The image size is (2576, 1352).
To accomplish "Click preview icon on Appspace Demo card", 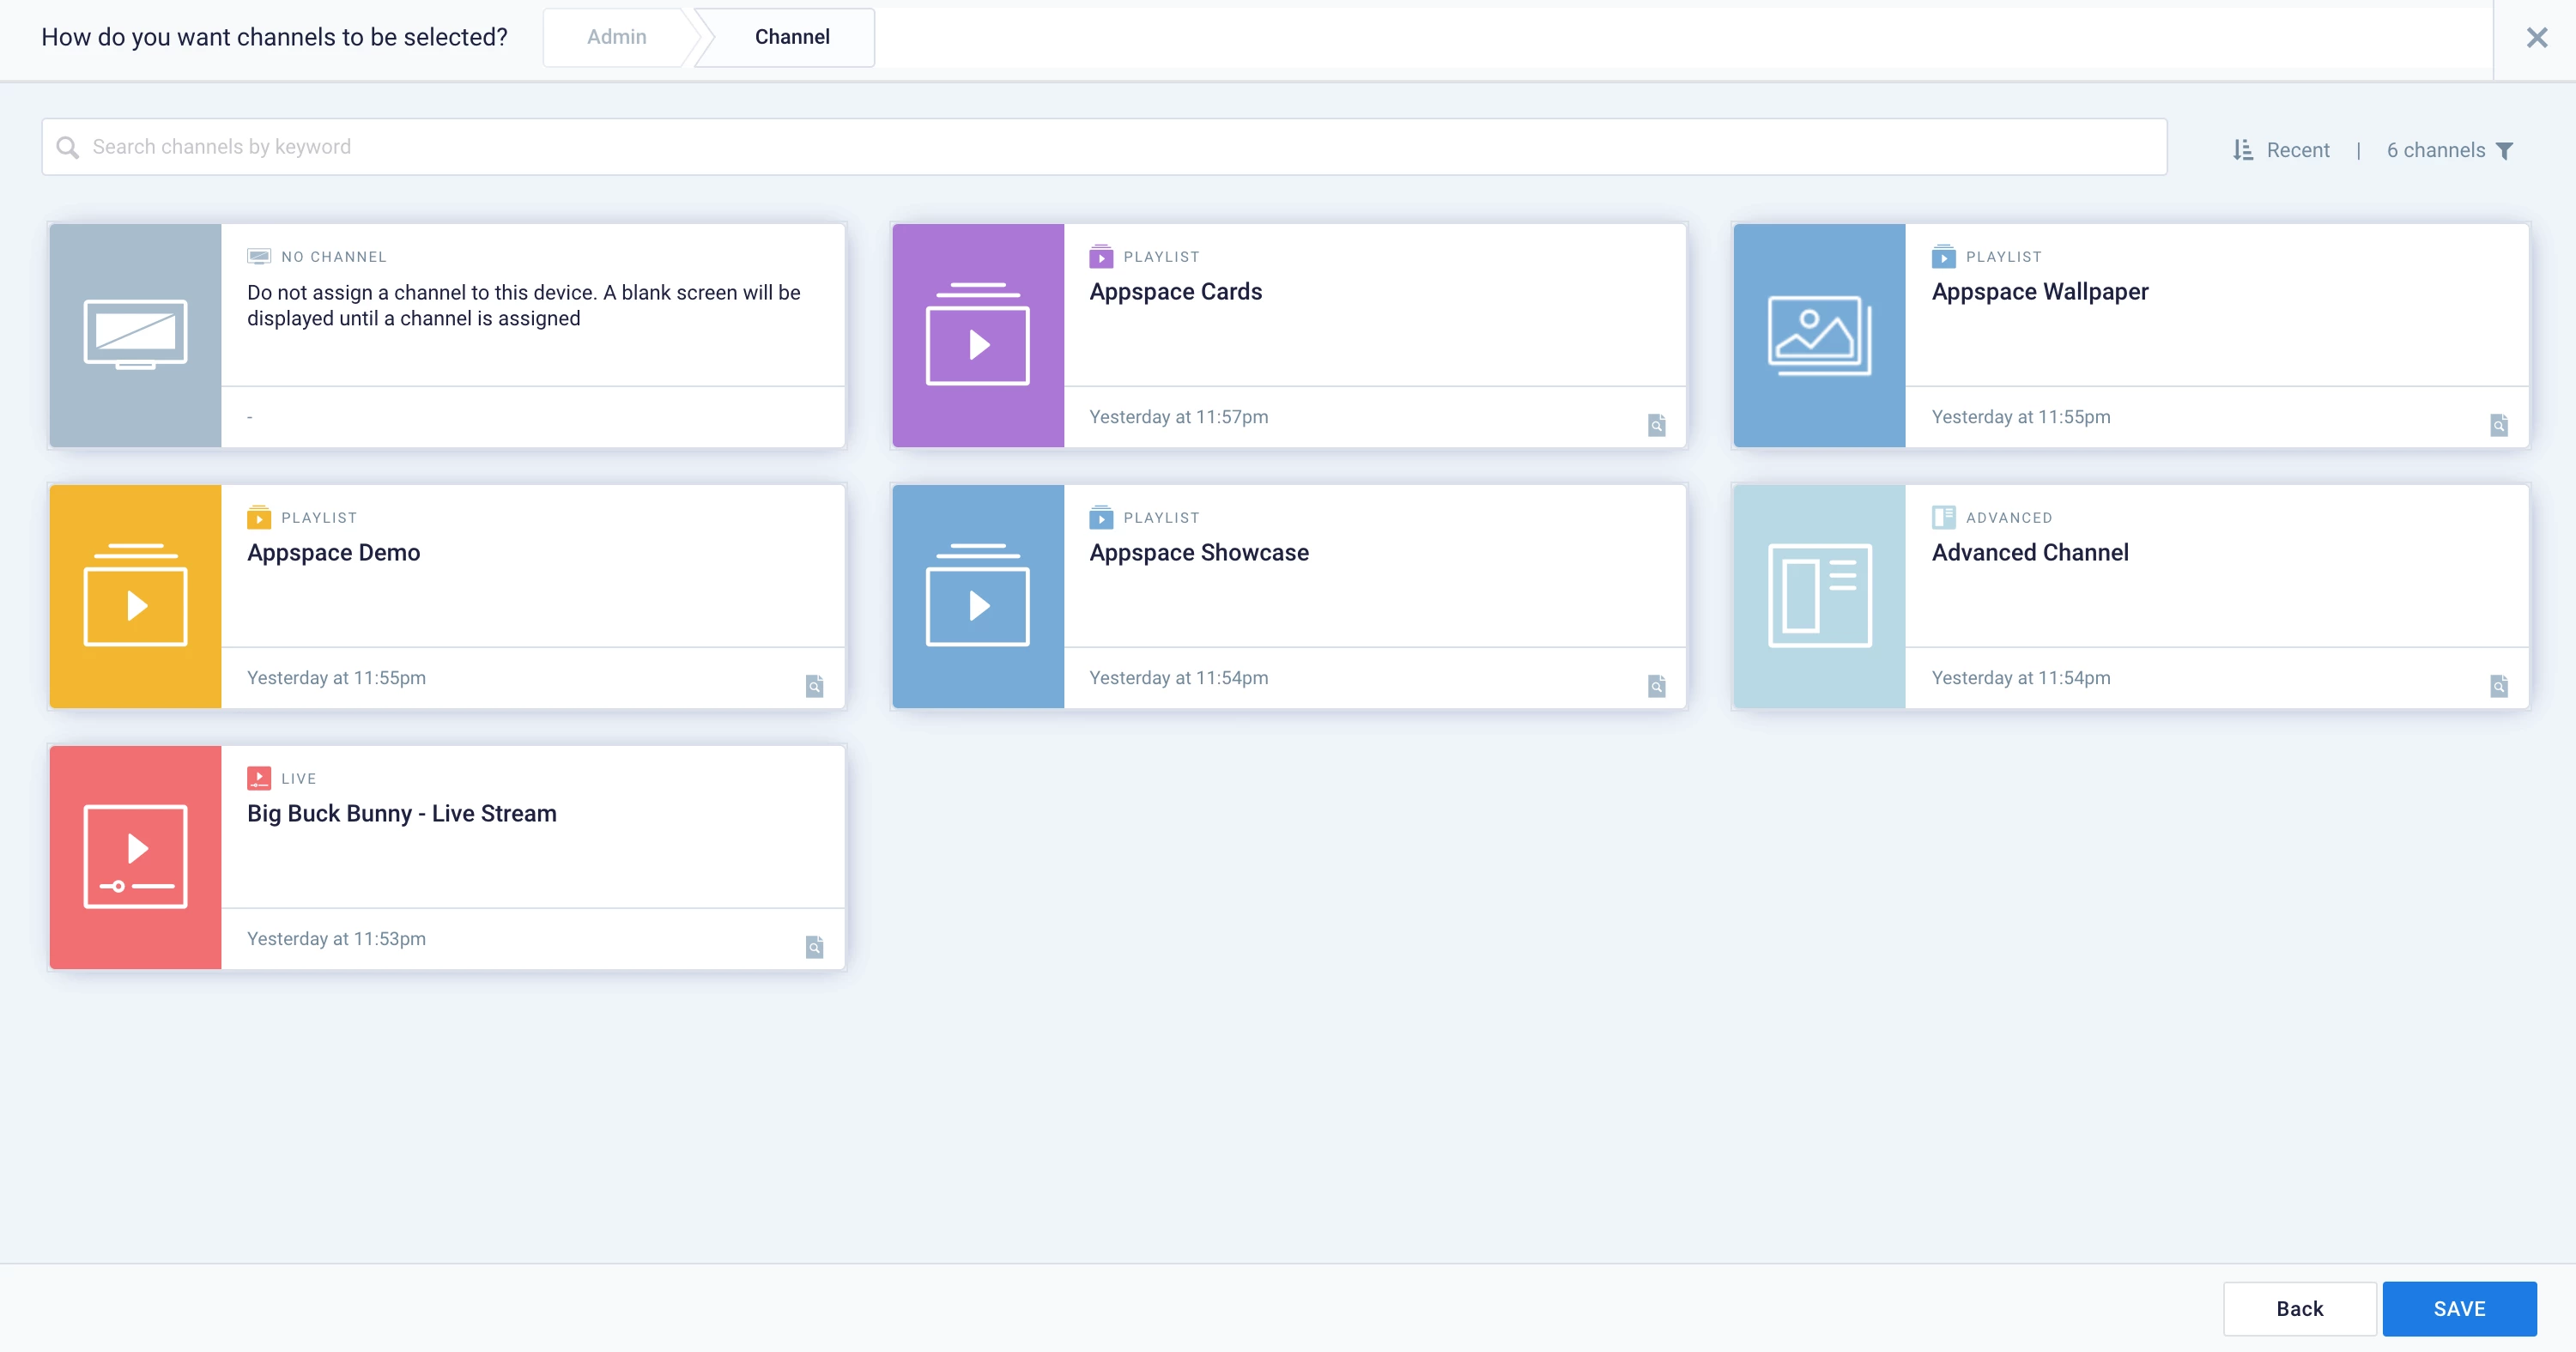I will tap(814, 686).
